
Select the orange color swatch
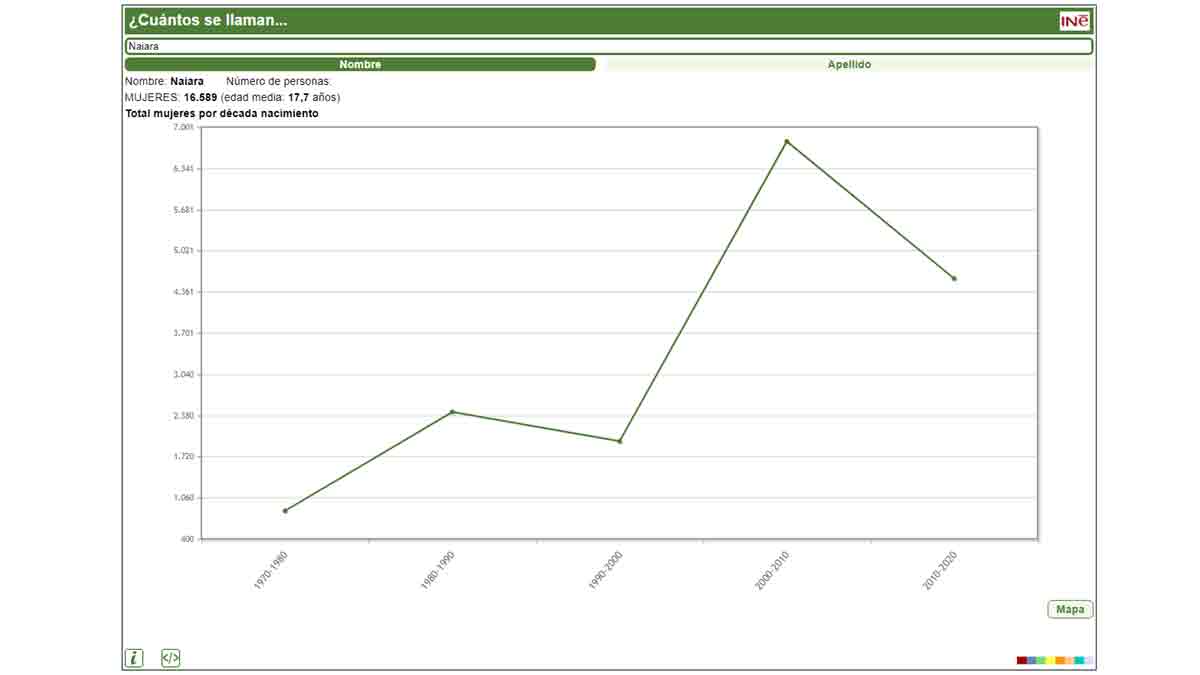point(1060,660)
